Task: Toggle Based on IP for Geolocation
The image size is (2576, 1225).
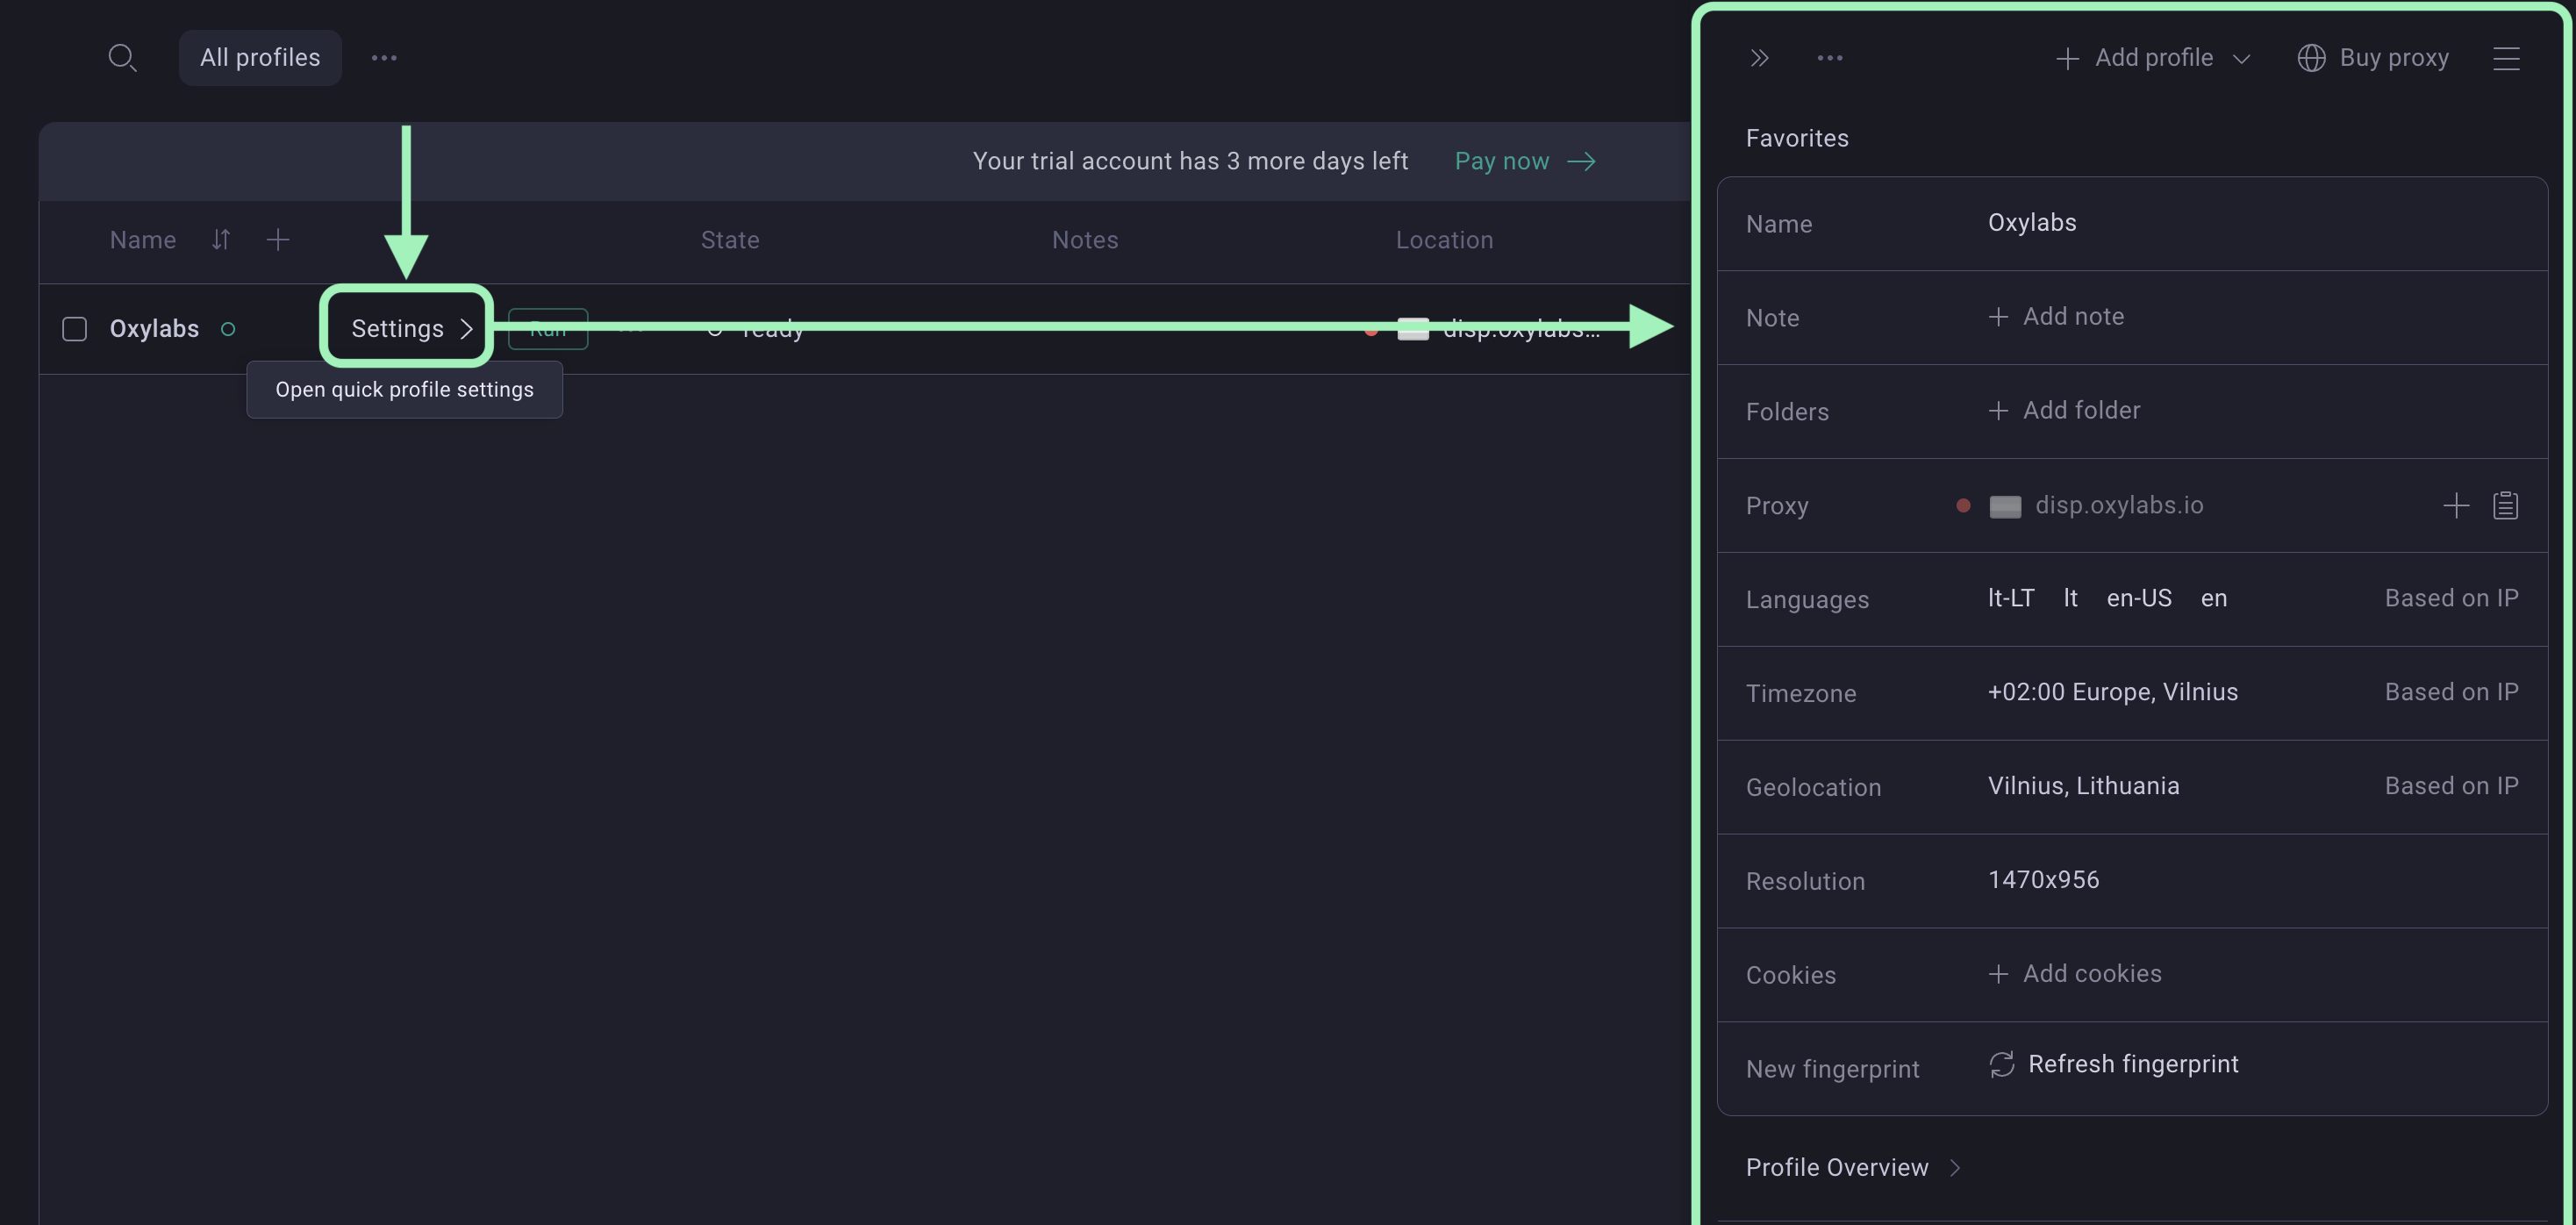Action: coord(2451,786)
